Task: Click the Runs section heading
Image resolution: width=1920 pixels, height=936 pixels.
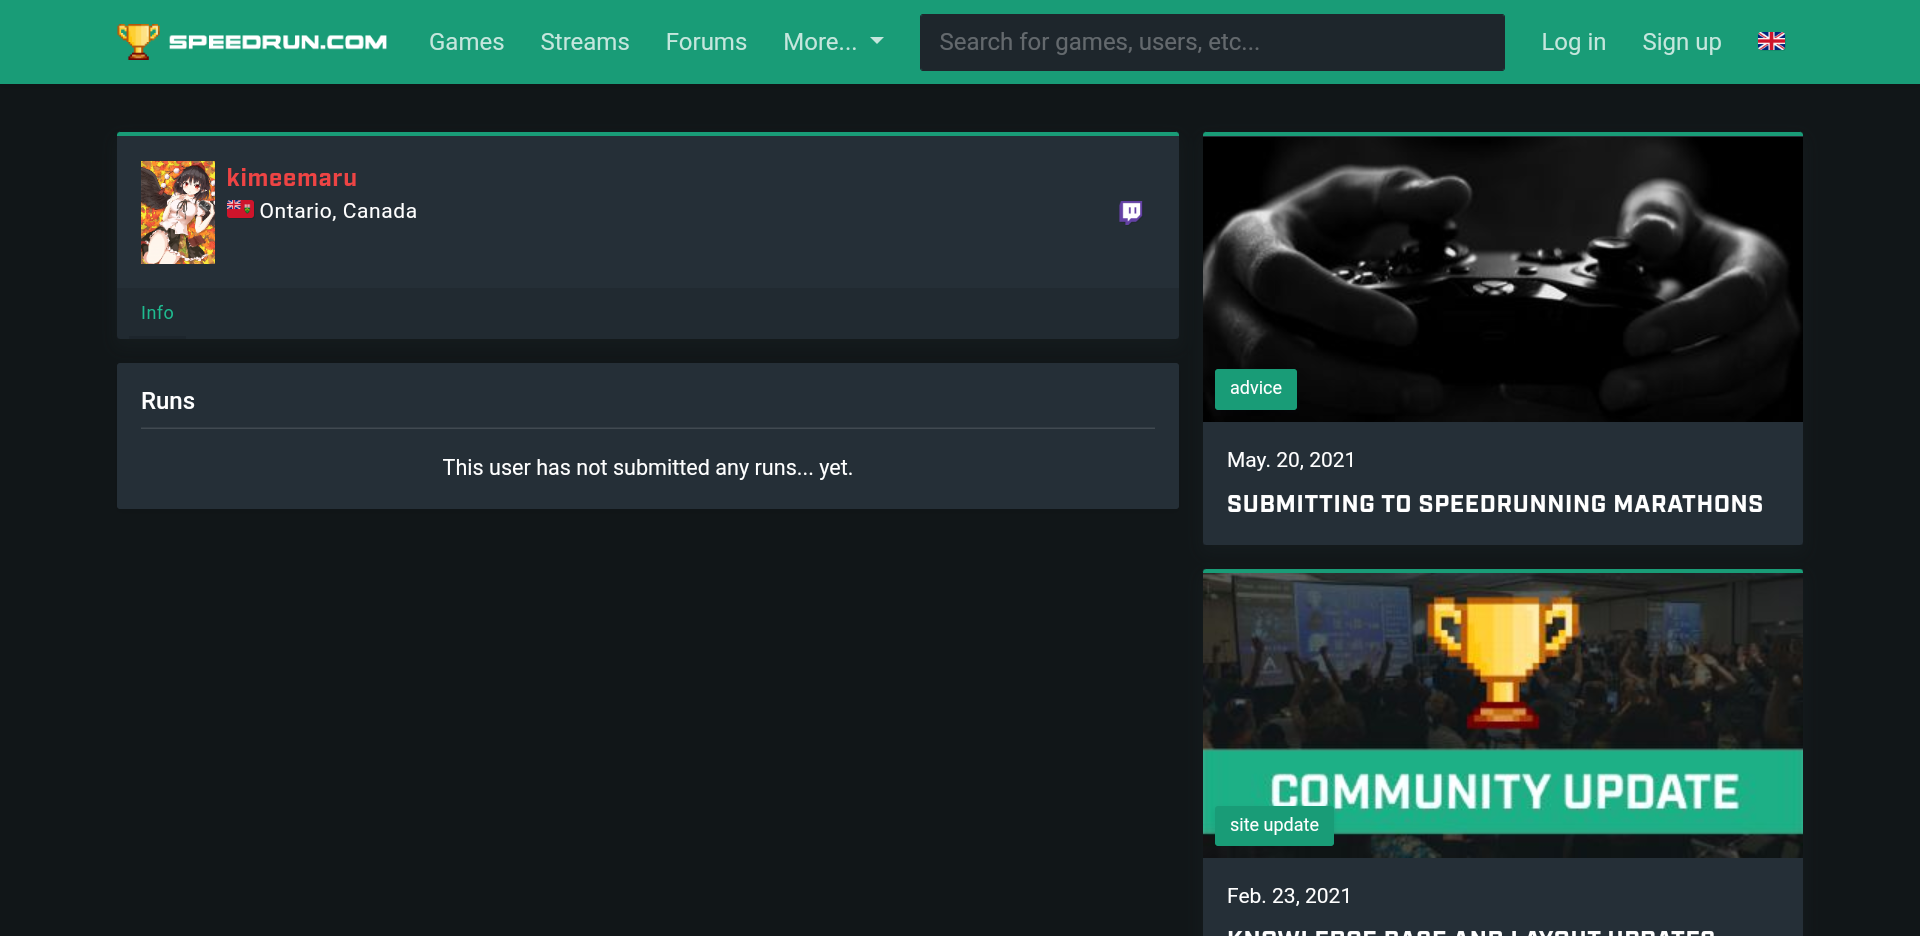Action: tap(168, 401)
